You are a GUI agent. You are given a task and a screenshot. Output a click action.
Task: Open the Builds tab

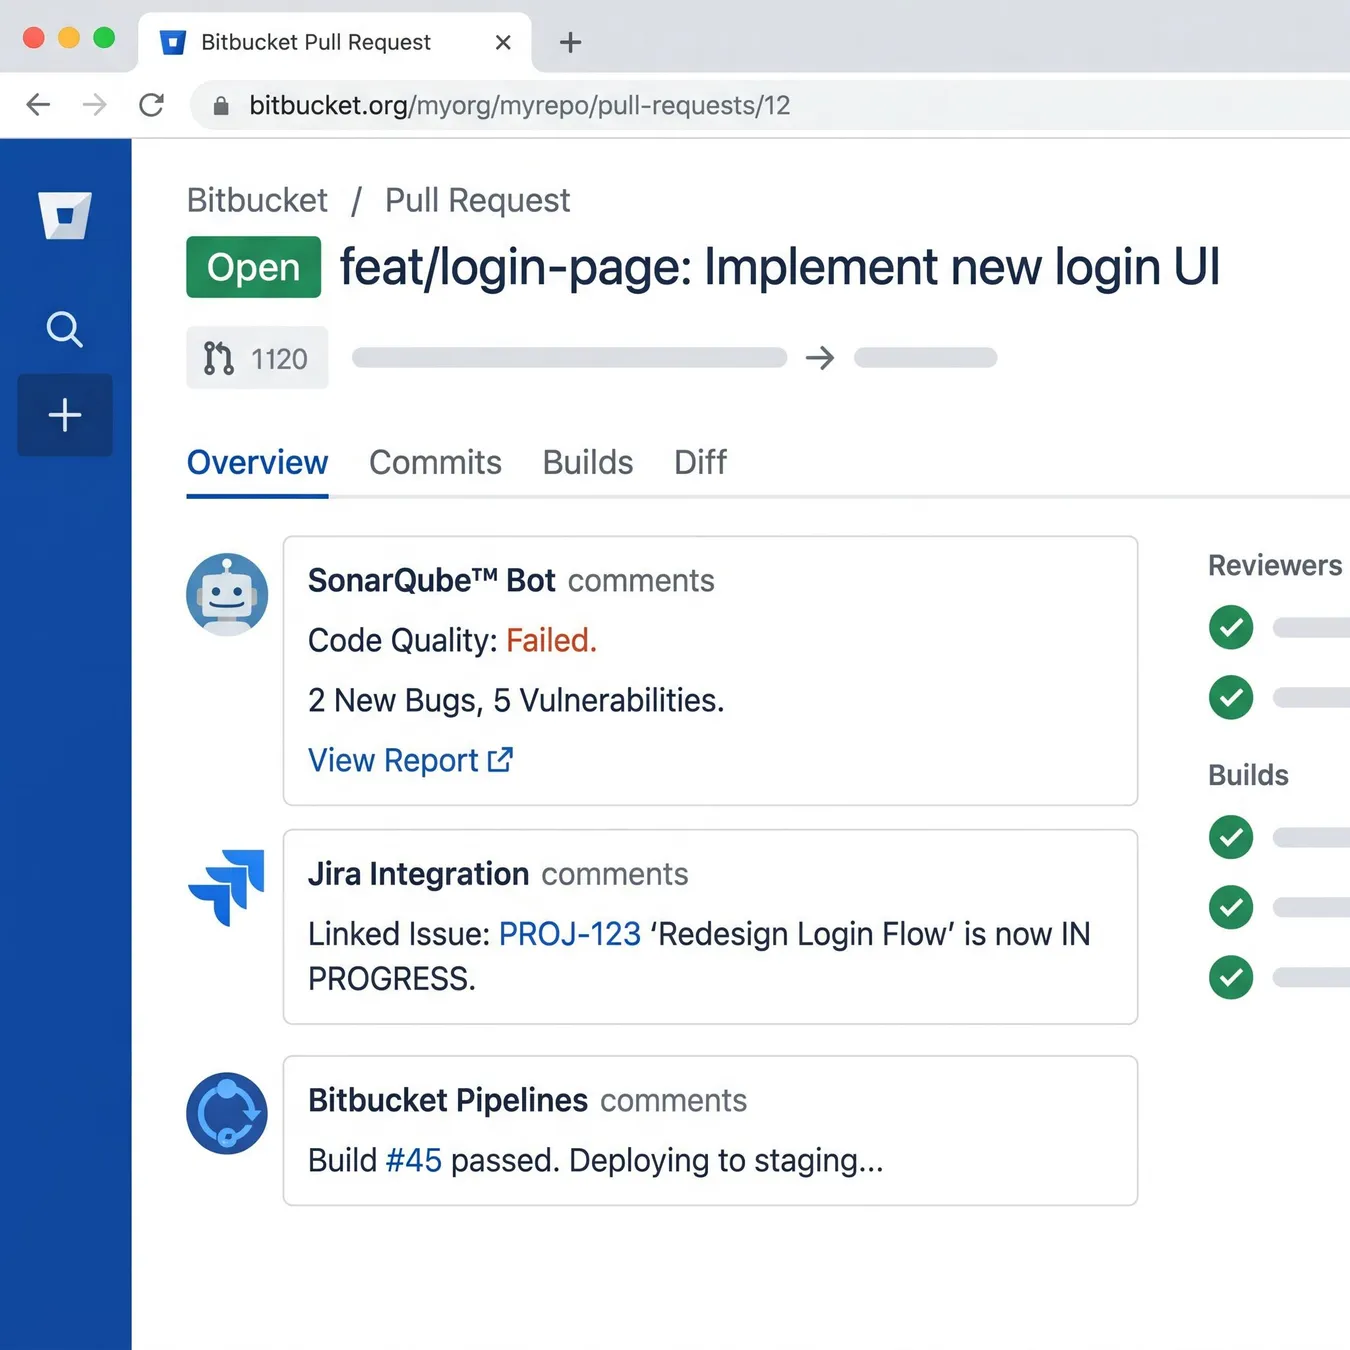pos(588,463)
